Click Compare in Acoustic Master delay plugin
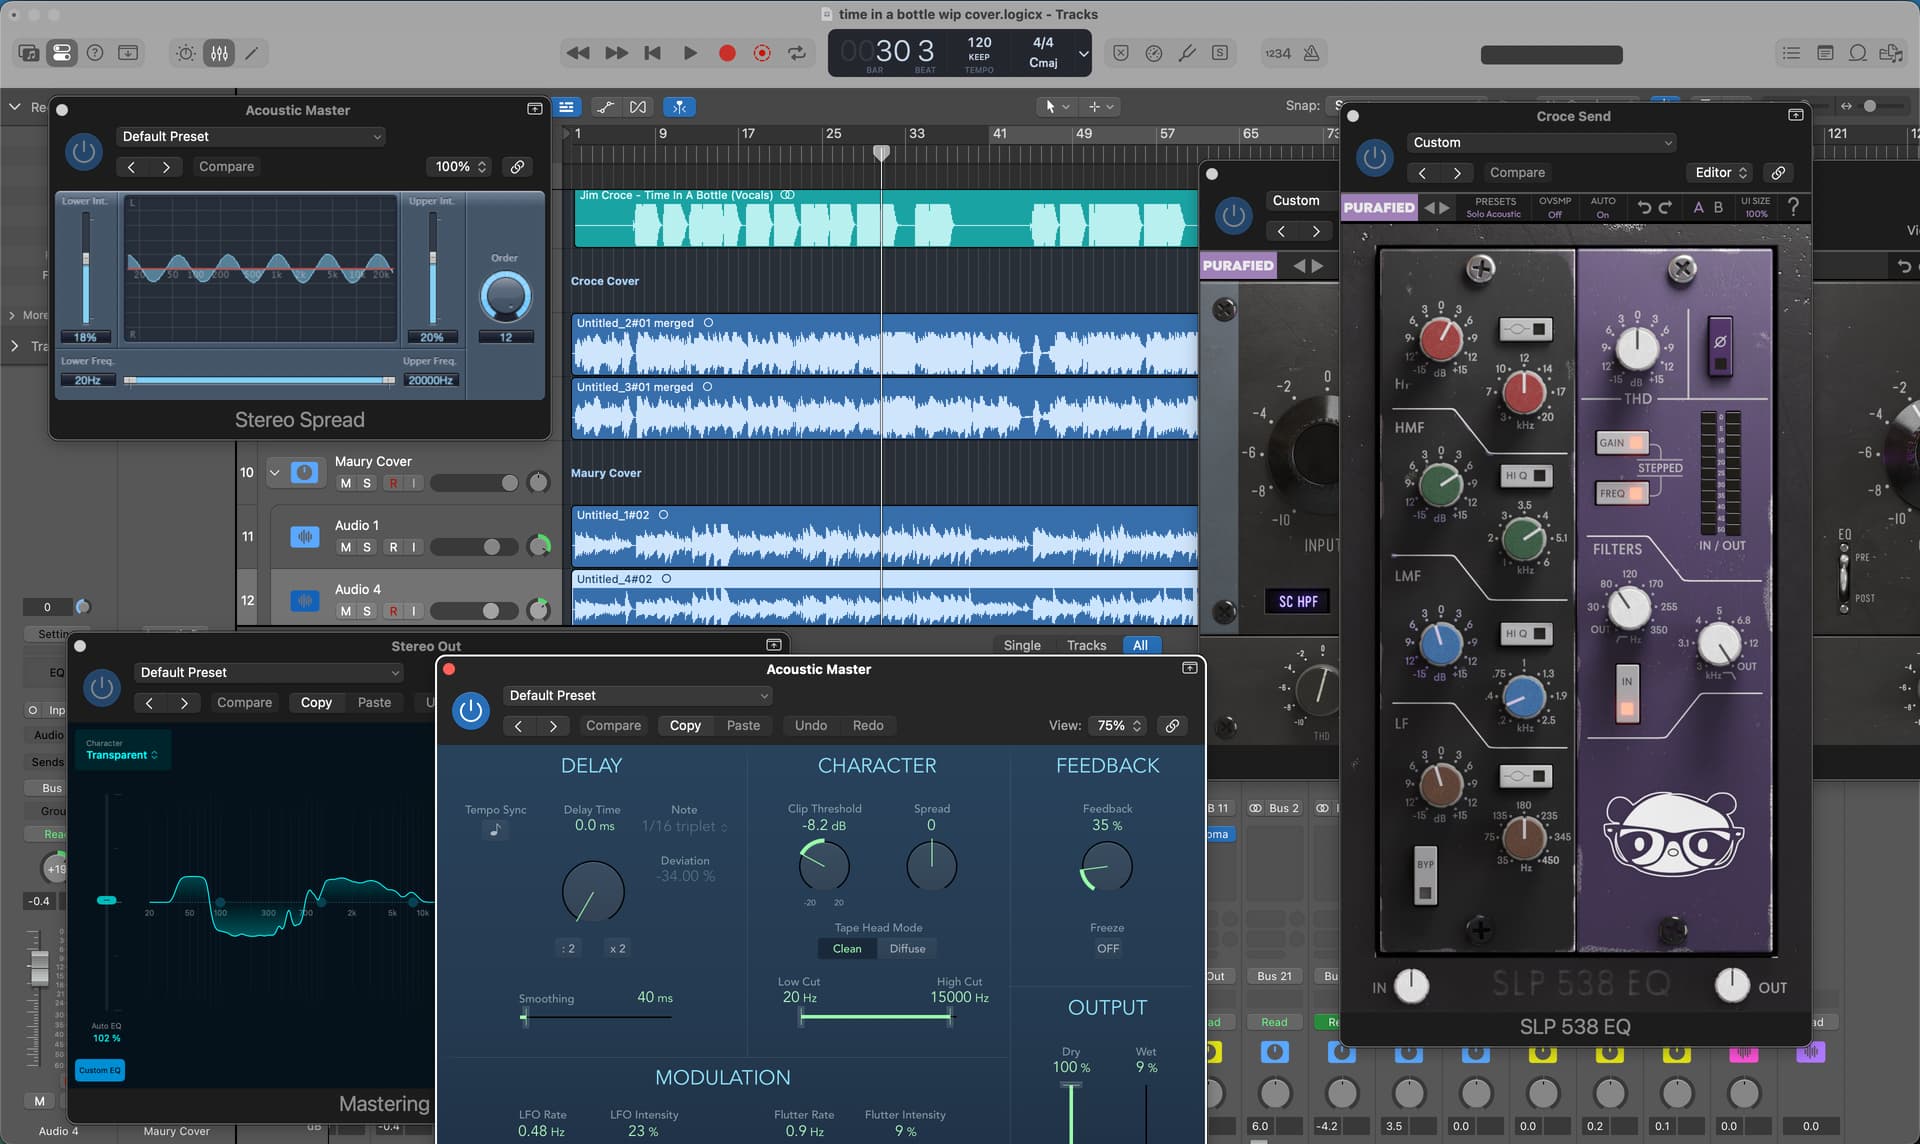Screen dimensions: 1920x1144 click(x=613, y=725)
